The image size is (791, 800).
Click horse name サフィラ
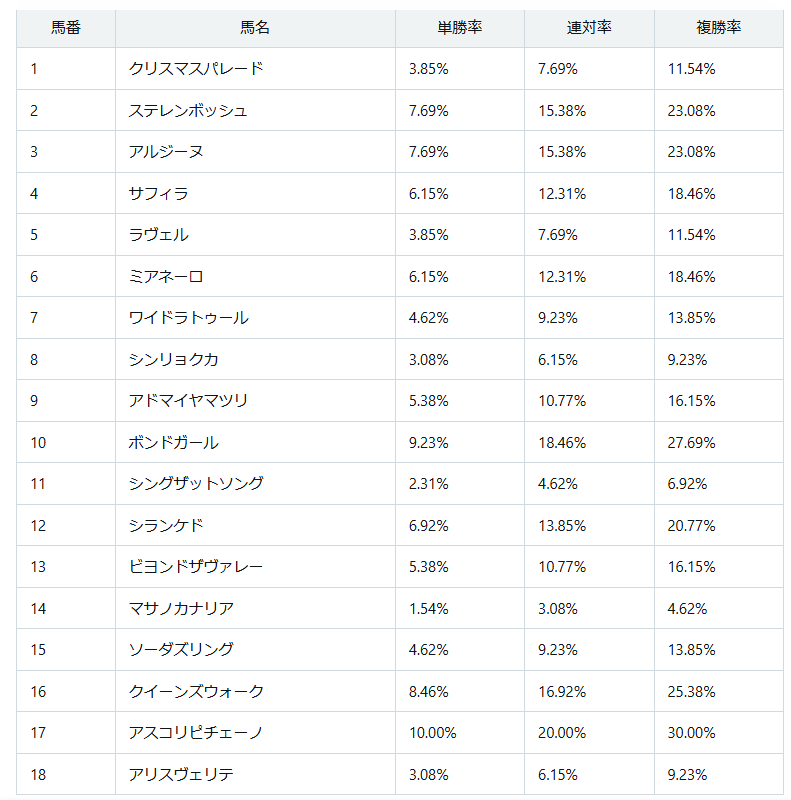pyautogui.click(x=159, y=193)
